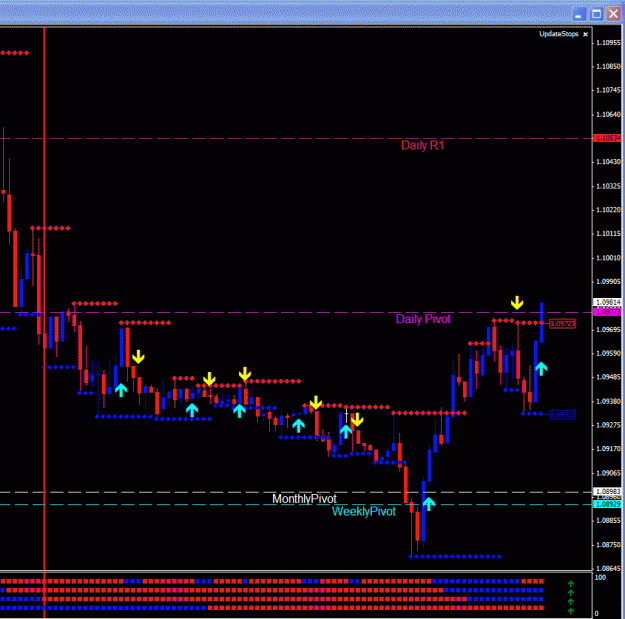Click the 1.08750 price axis label
The width and height of the screenshot is (625, 619).
pyautogui.click(x=608, y=545)
